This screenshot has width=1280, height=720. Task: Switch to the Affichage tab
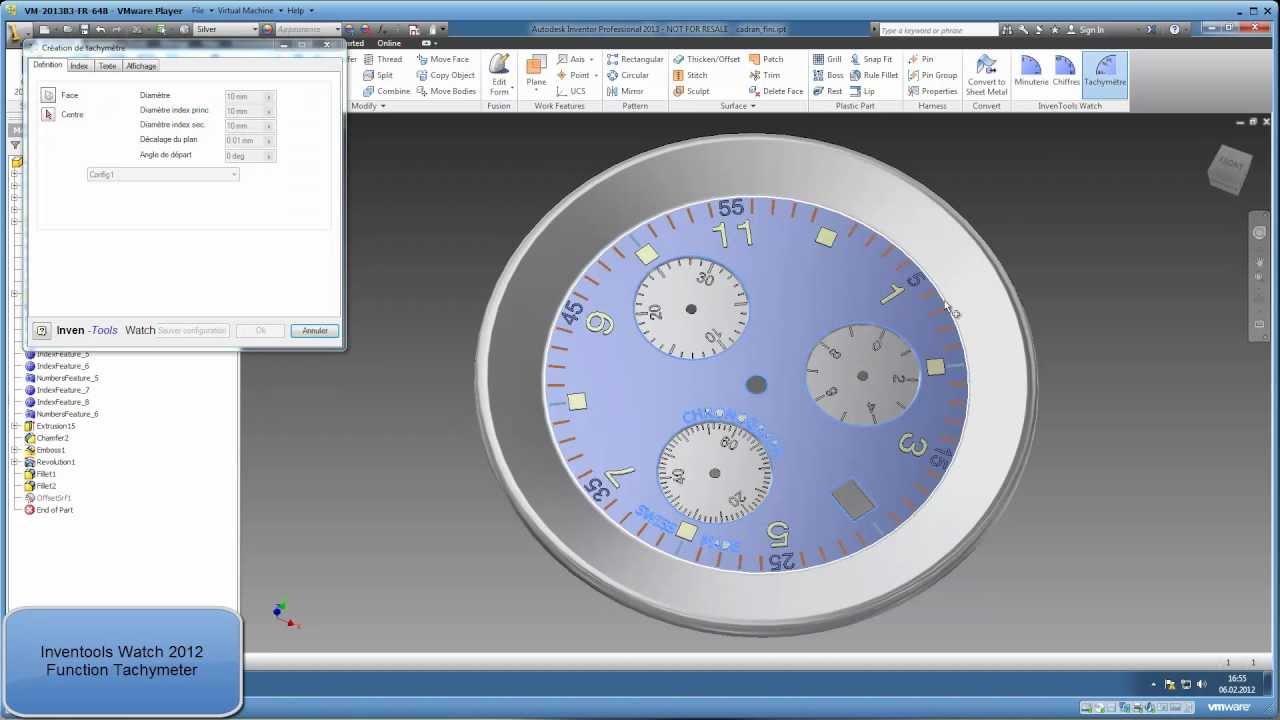(141, 66)
